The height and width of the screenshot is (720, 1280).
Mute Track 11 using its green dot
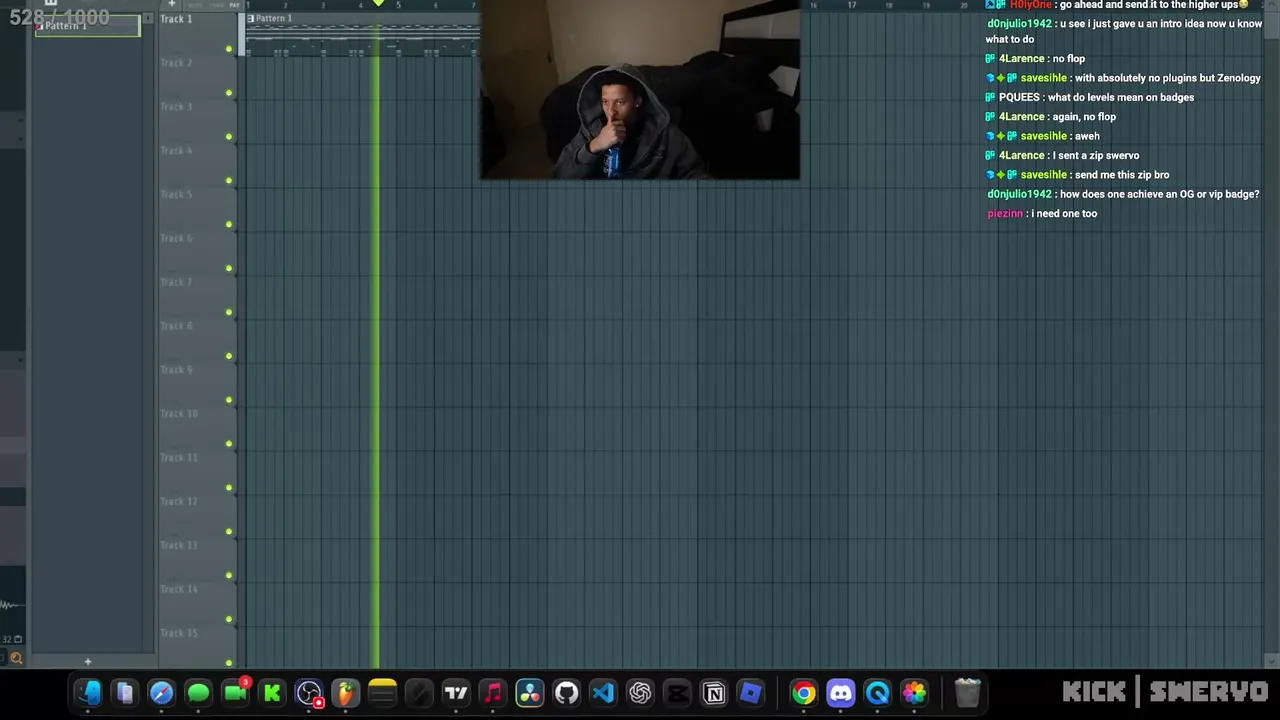coord(229,488)
